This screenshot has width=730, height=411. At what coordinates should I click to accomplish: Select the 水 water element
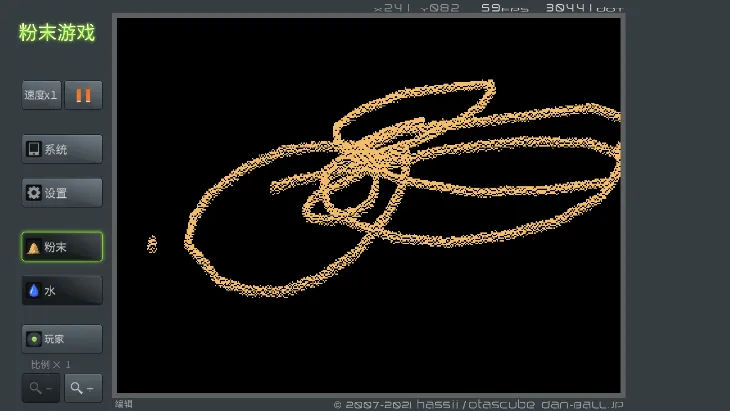coord(62,290)
